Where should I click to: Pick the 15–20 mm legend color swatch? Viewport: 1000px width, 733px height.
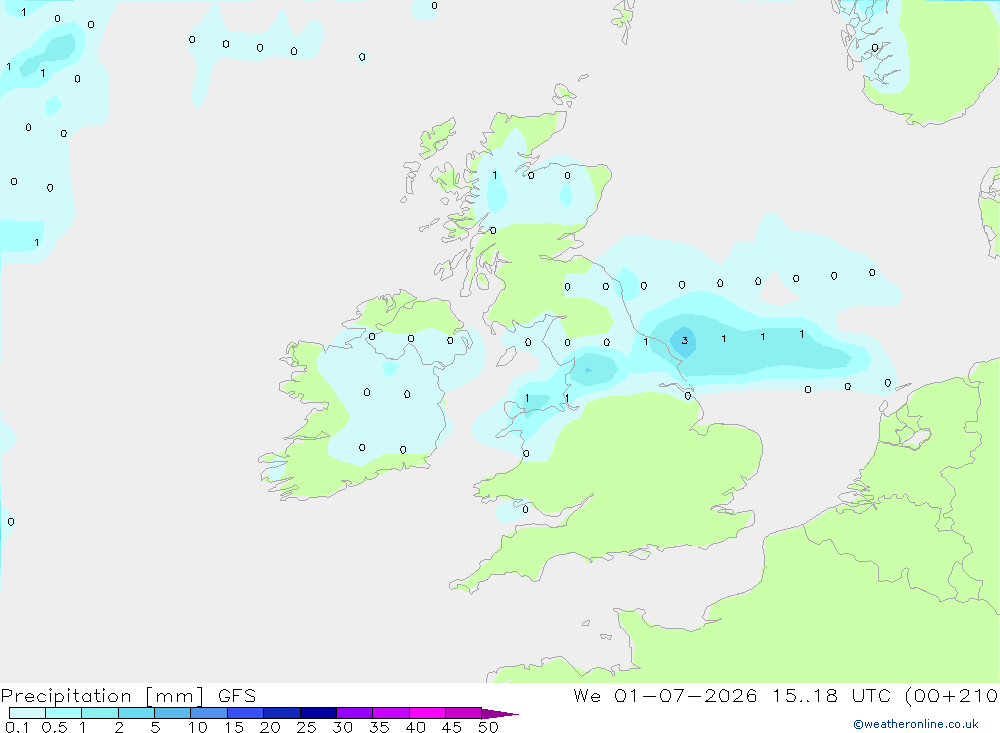point(246,713)
